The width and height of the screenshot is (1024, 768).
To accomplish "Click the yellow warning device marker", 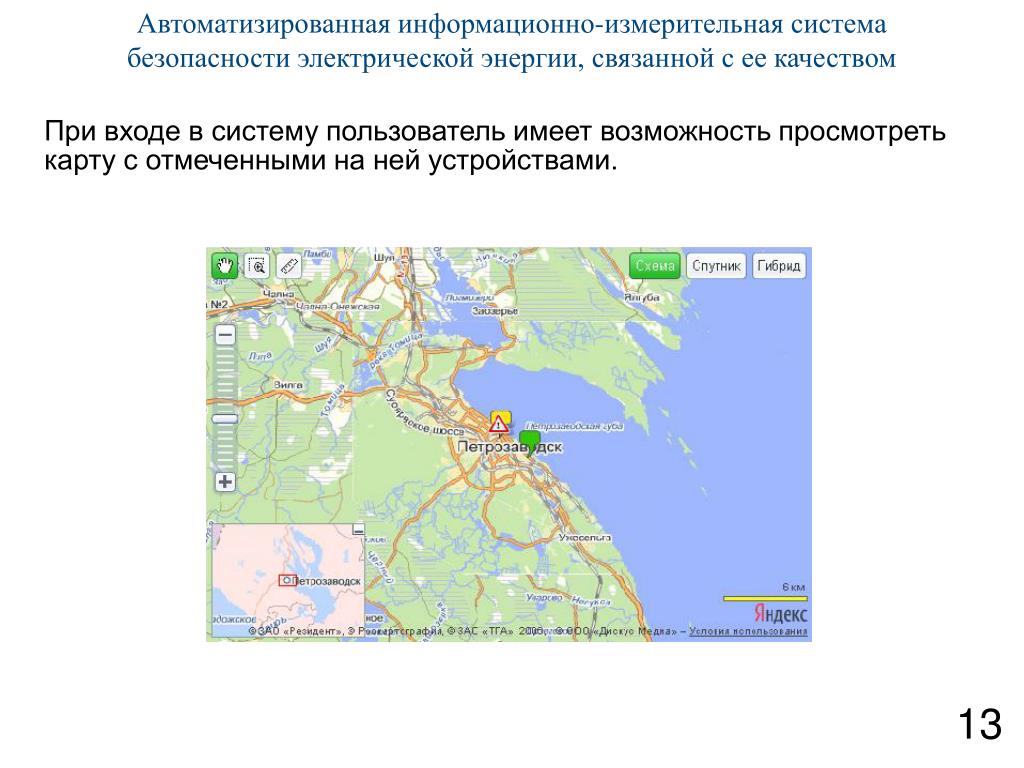I will point(500,423).
